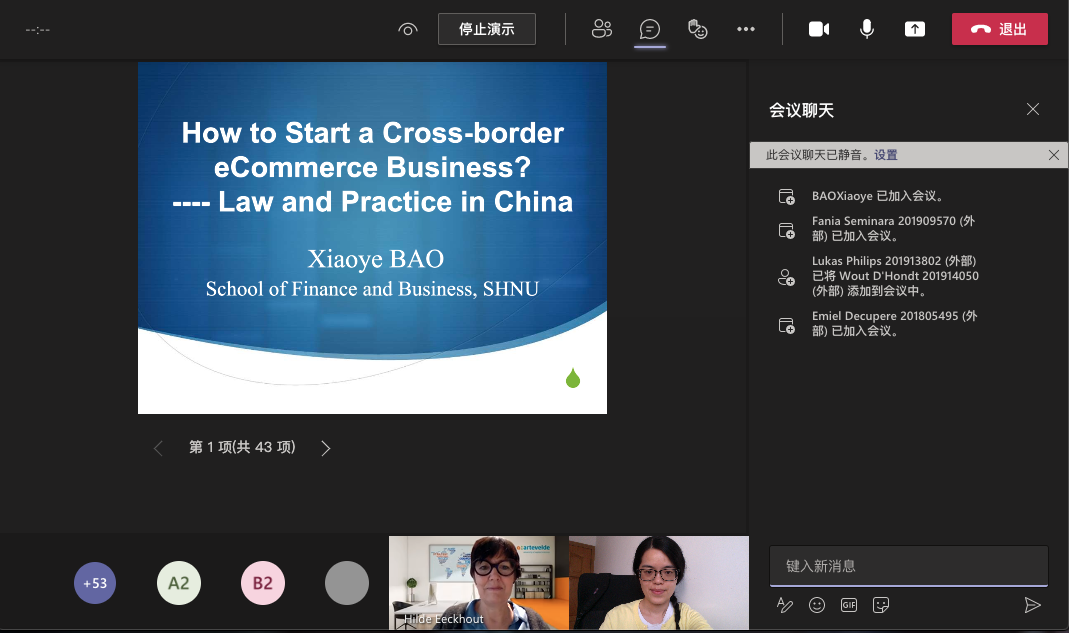Toggle private viewing eye icon
The height and width of the screenshot is (633, 1069).
(x=407, y=29)
